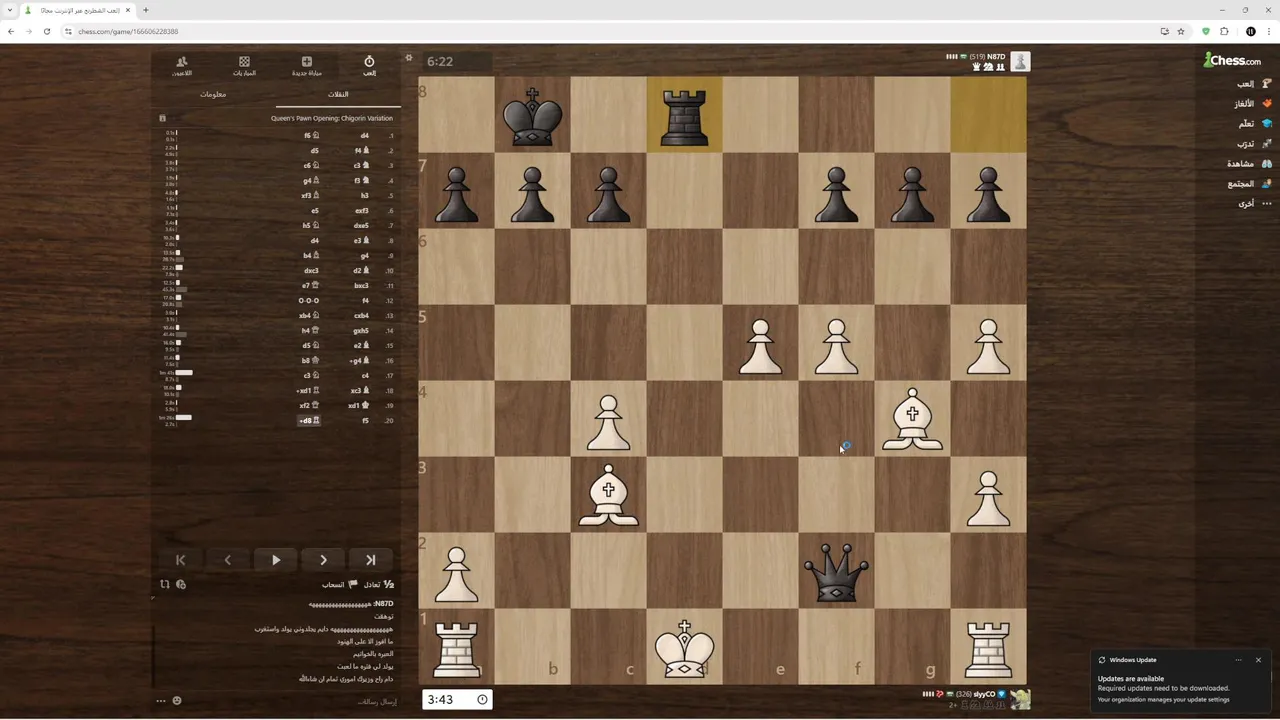Switch to the Info (معلومات) tab
The height and width of the screenshot is (720, 1280).
(x=213, y=94)
